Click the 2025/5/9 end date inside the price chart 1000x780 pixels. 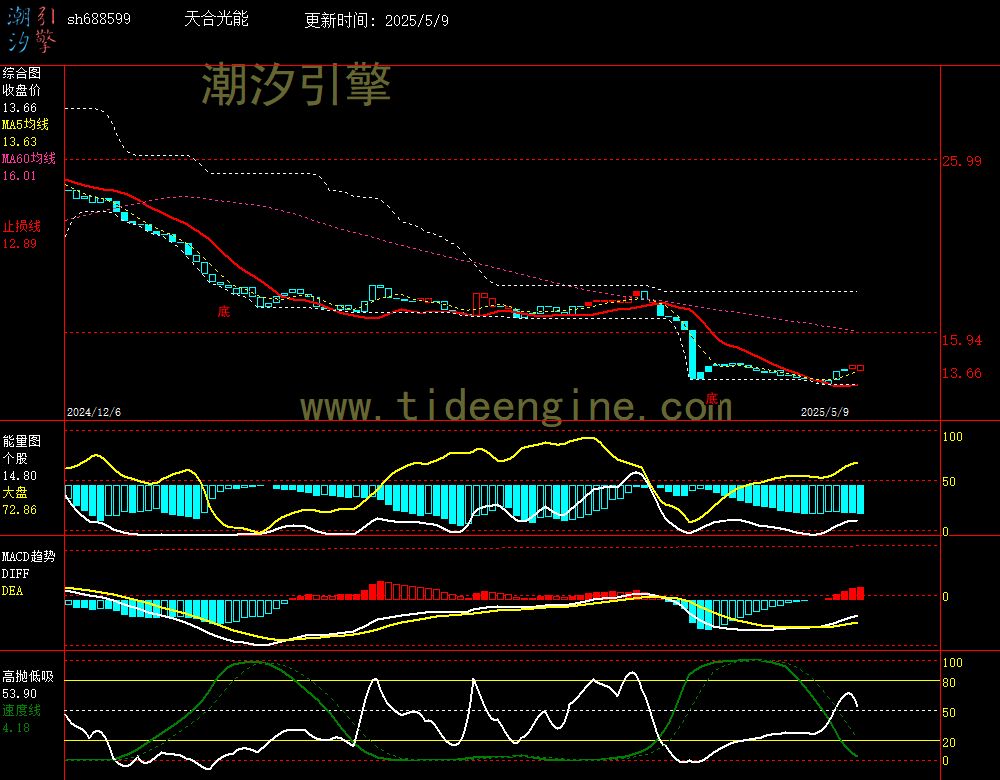(825, 412)
